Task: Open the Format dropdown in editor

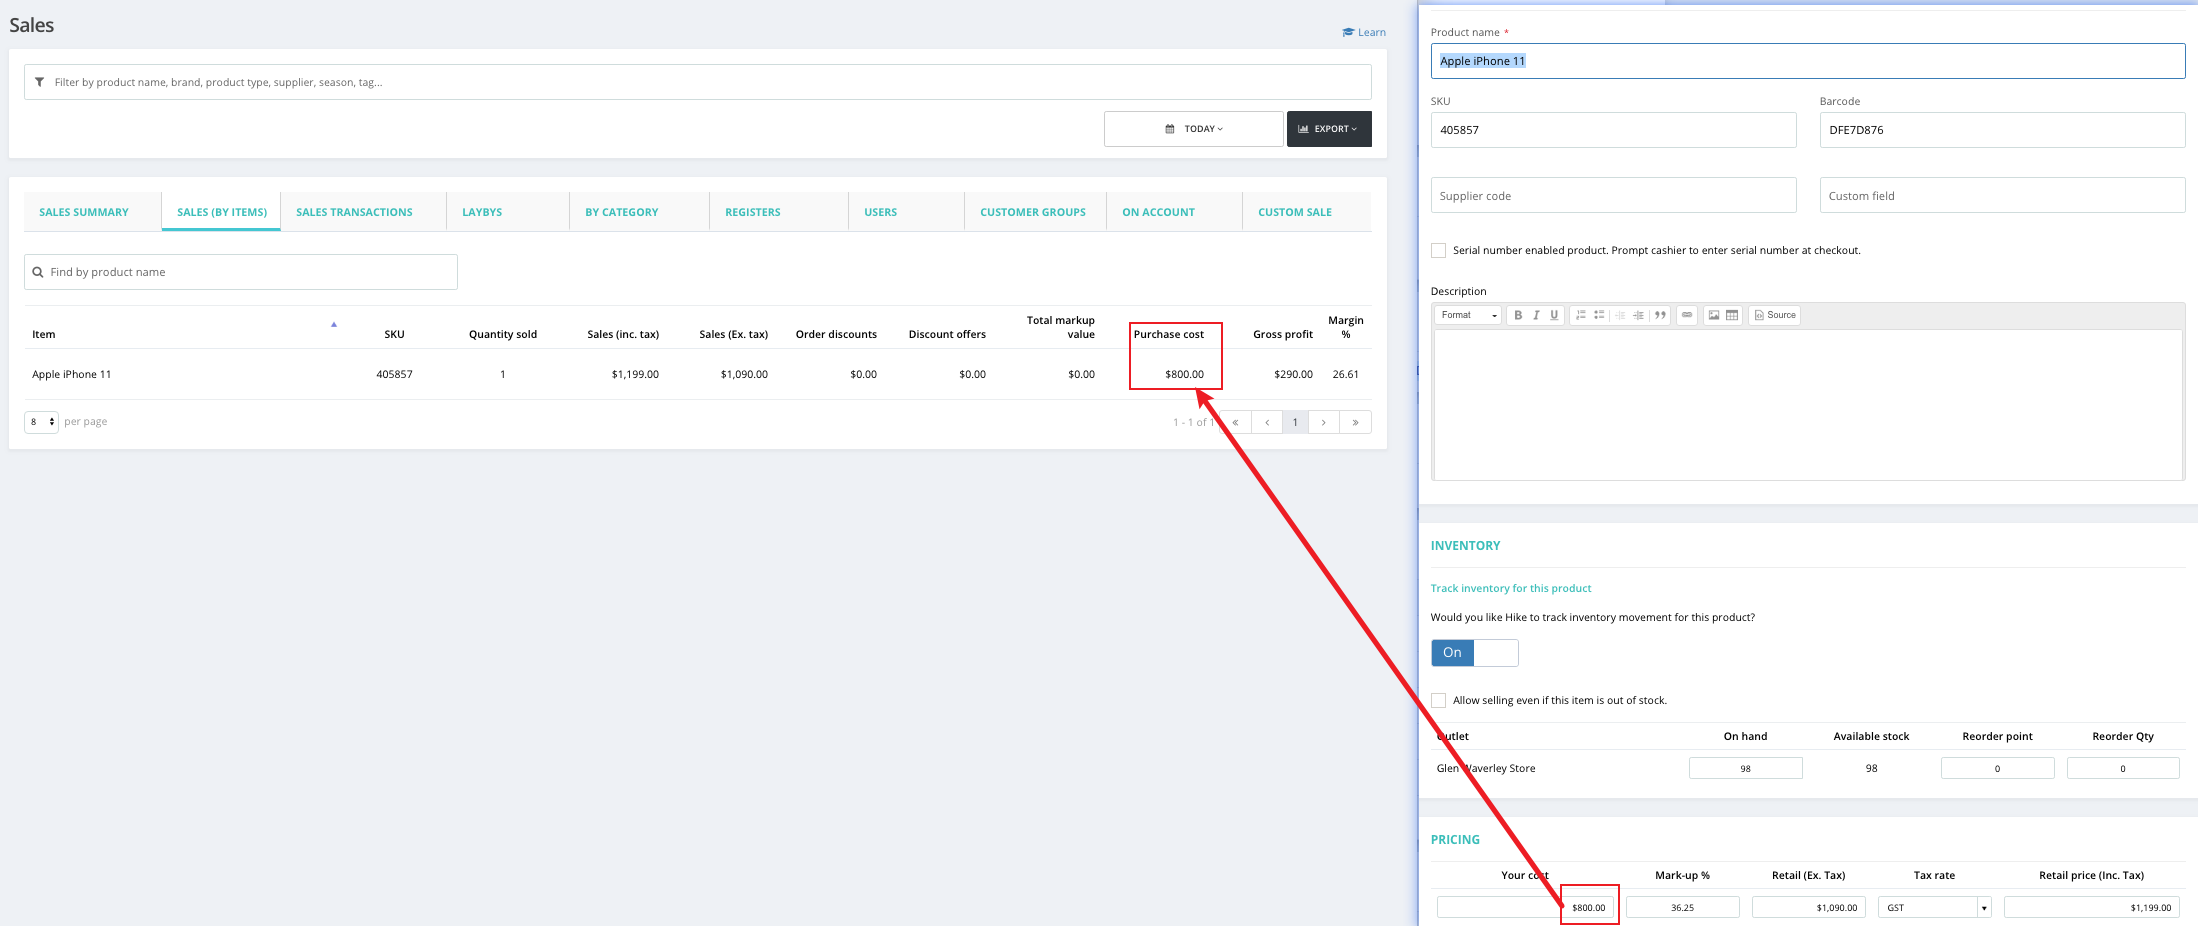Action: [1469, 315]
